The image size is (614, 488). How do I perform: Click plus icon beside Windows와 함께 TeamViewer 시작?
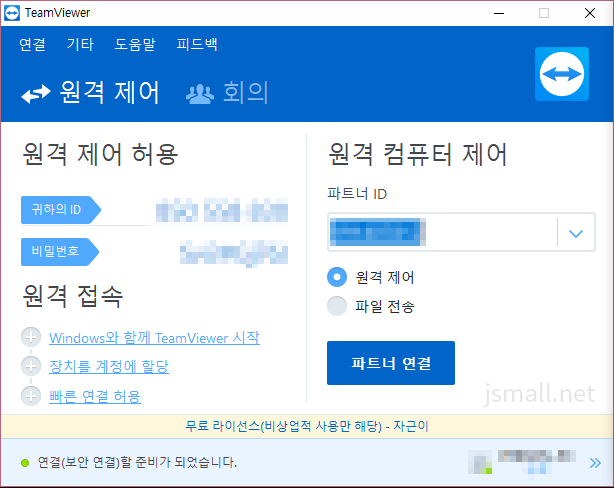click(x=31, y=337)
